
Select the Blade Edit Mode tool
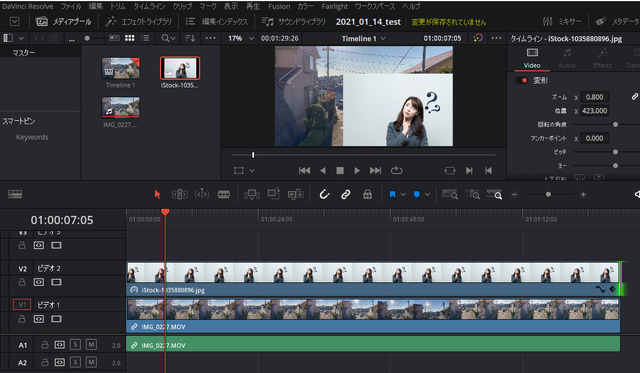coord(224,195)
